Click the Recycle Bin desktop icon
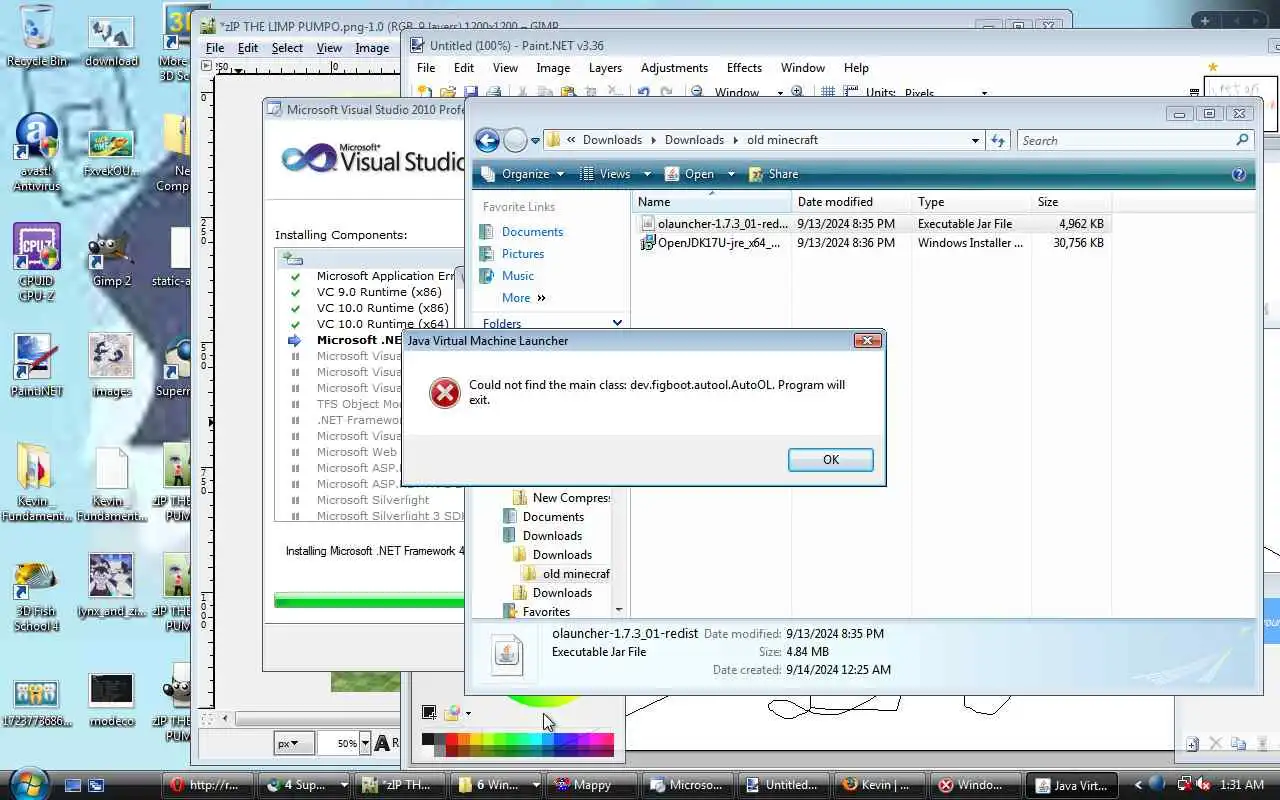 (37, 35)
